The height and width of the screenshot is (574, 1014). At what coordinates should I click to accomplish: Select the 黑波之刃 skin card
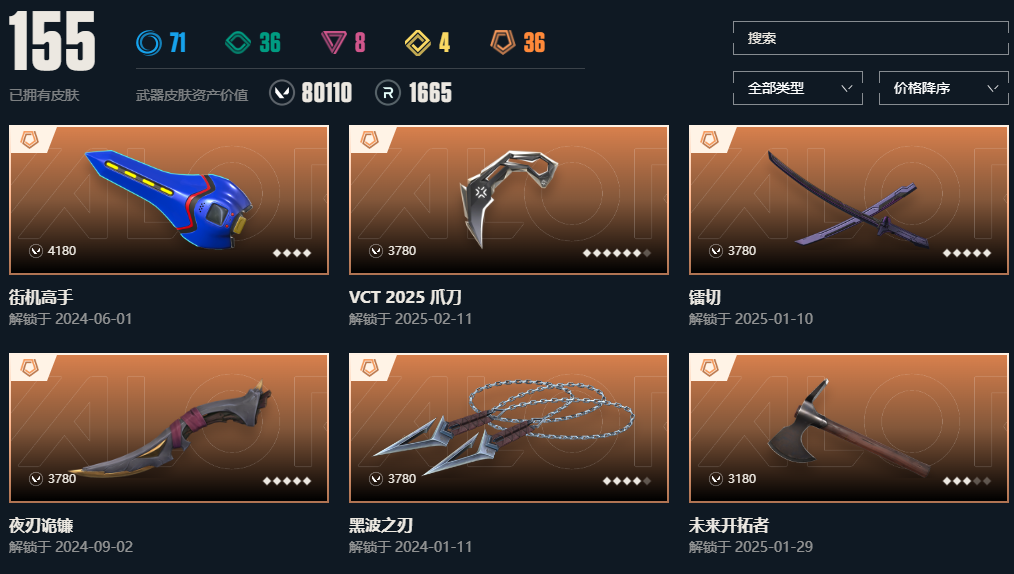[509, 428]
